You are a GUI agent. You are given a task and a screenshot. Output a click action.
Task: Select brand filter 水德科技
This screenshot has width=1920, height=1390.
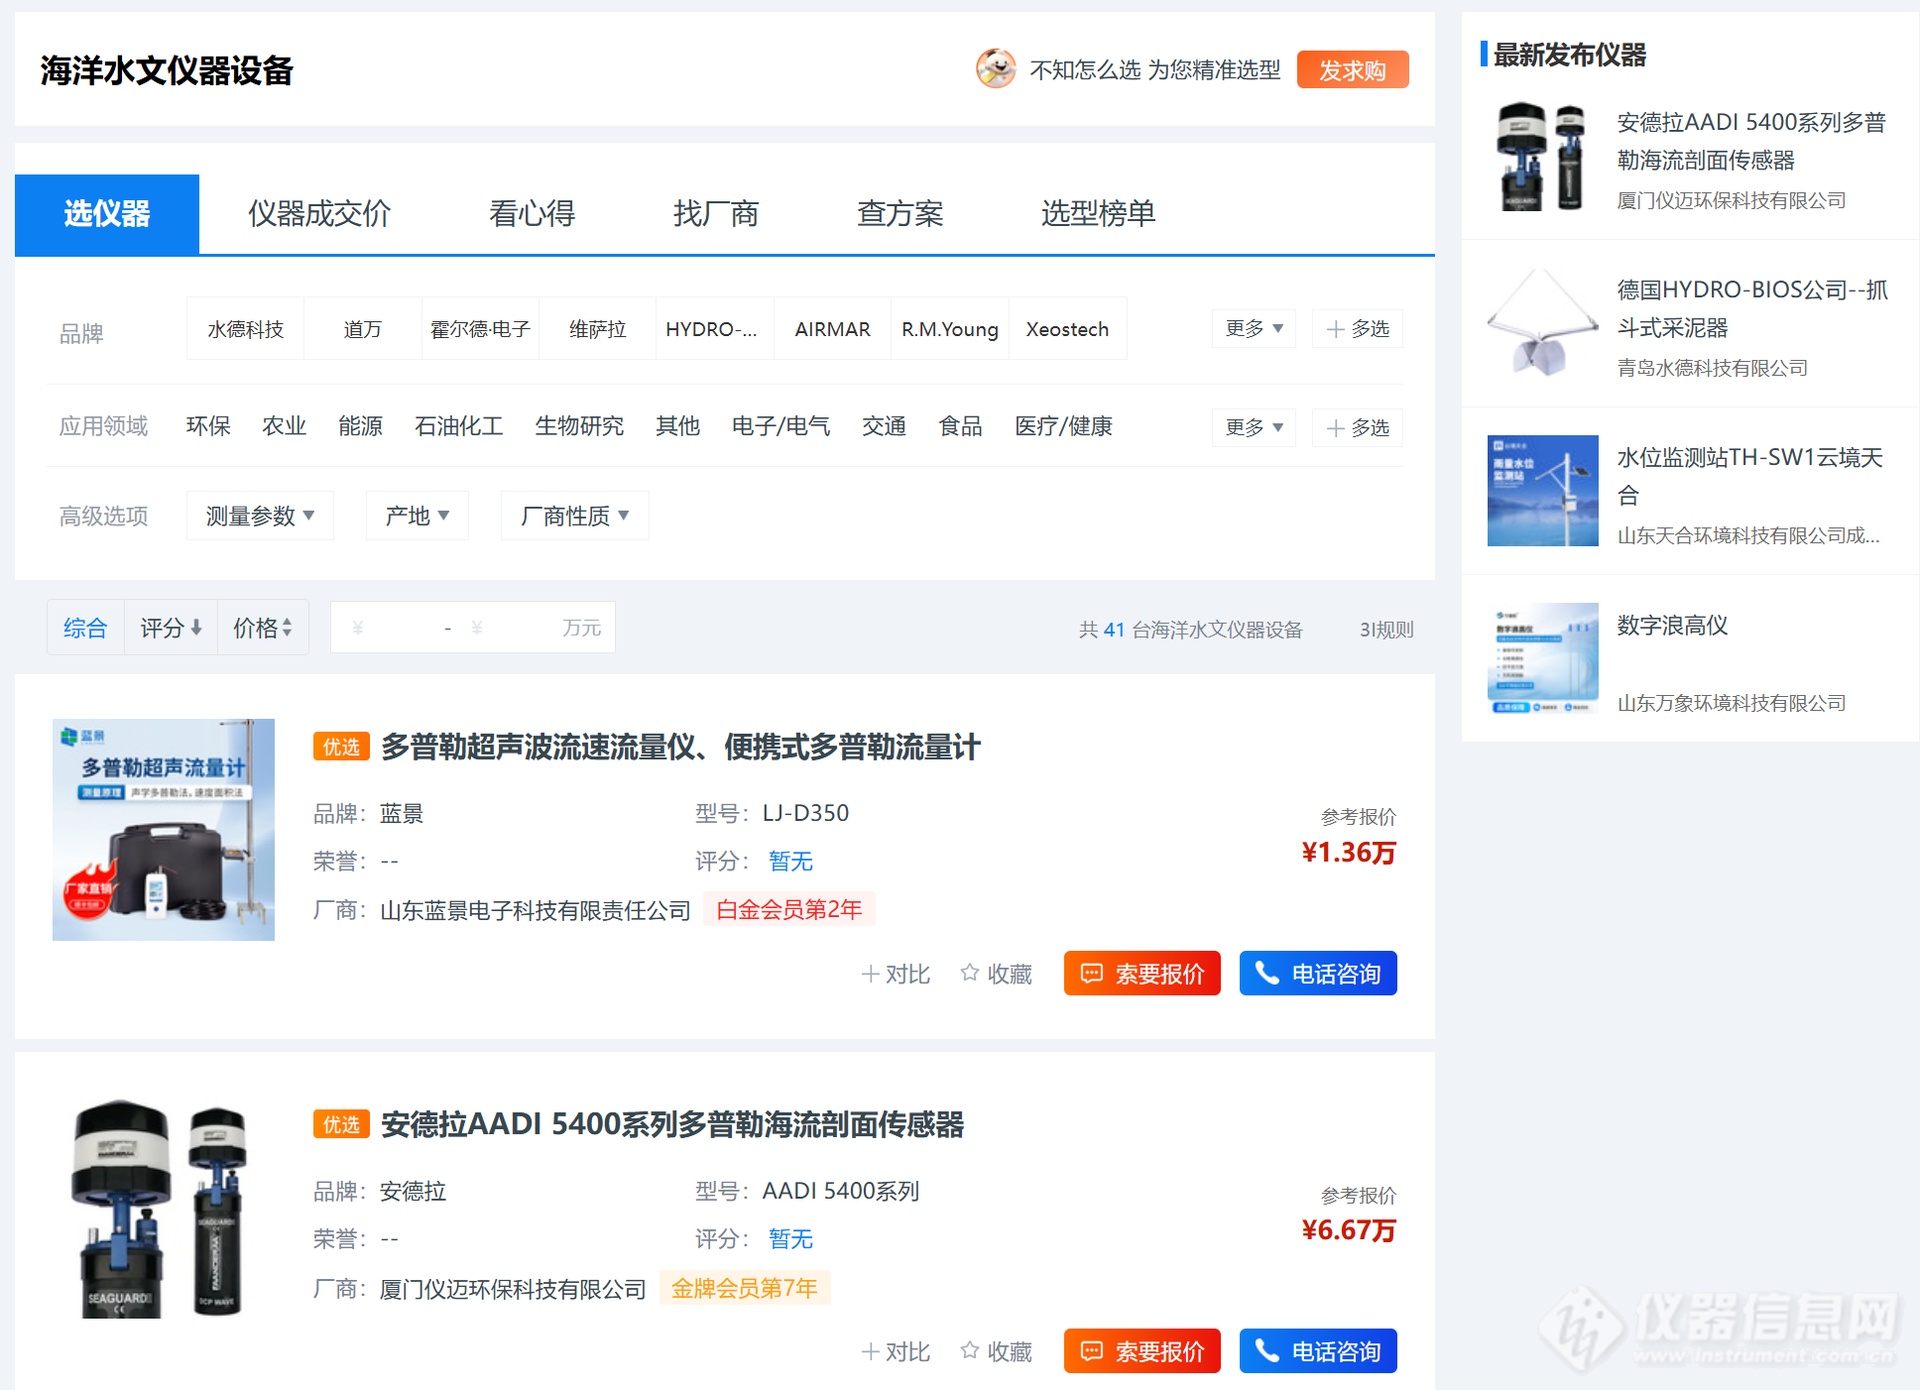coord(245,329)
